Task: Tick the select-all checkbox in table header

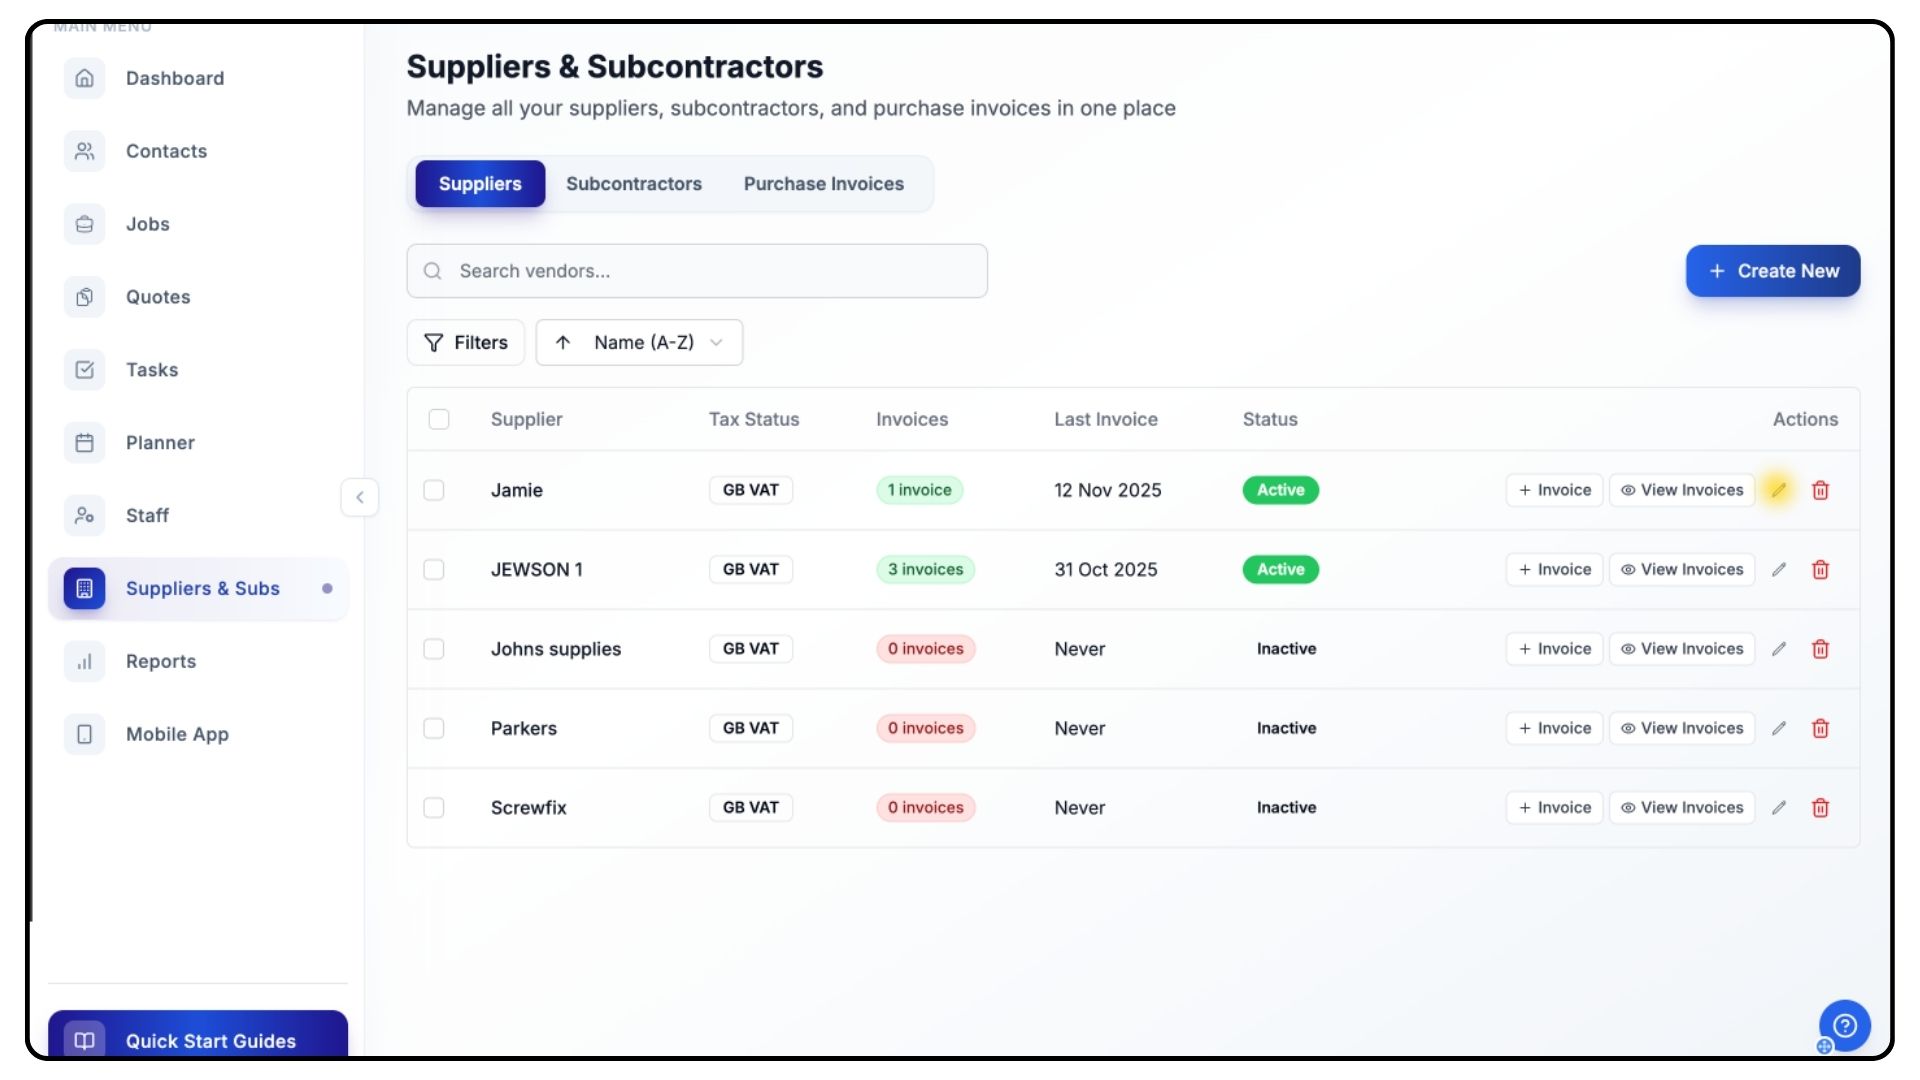Action: click(439, 419)
